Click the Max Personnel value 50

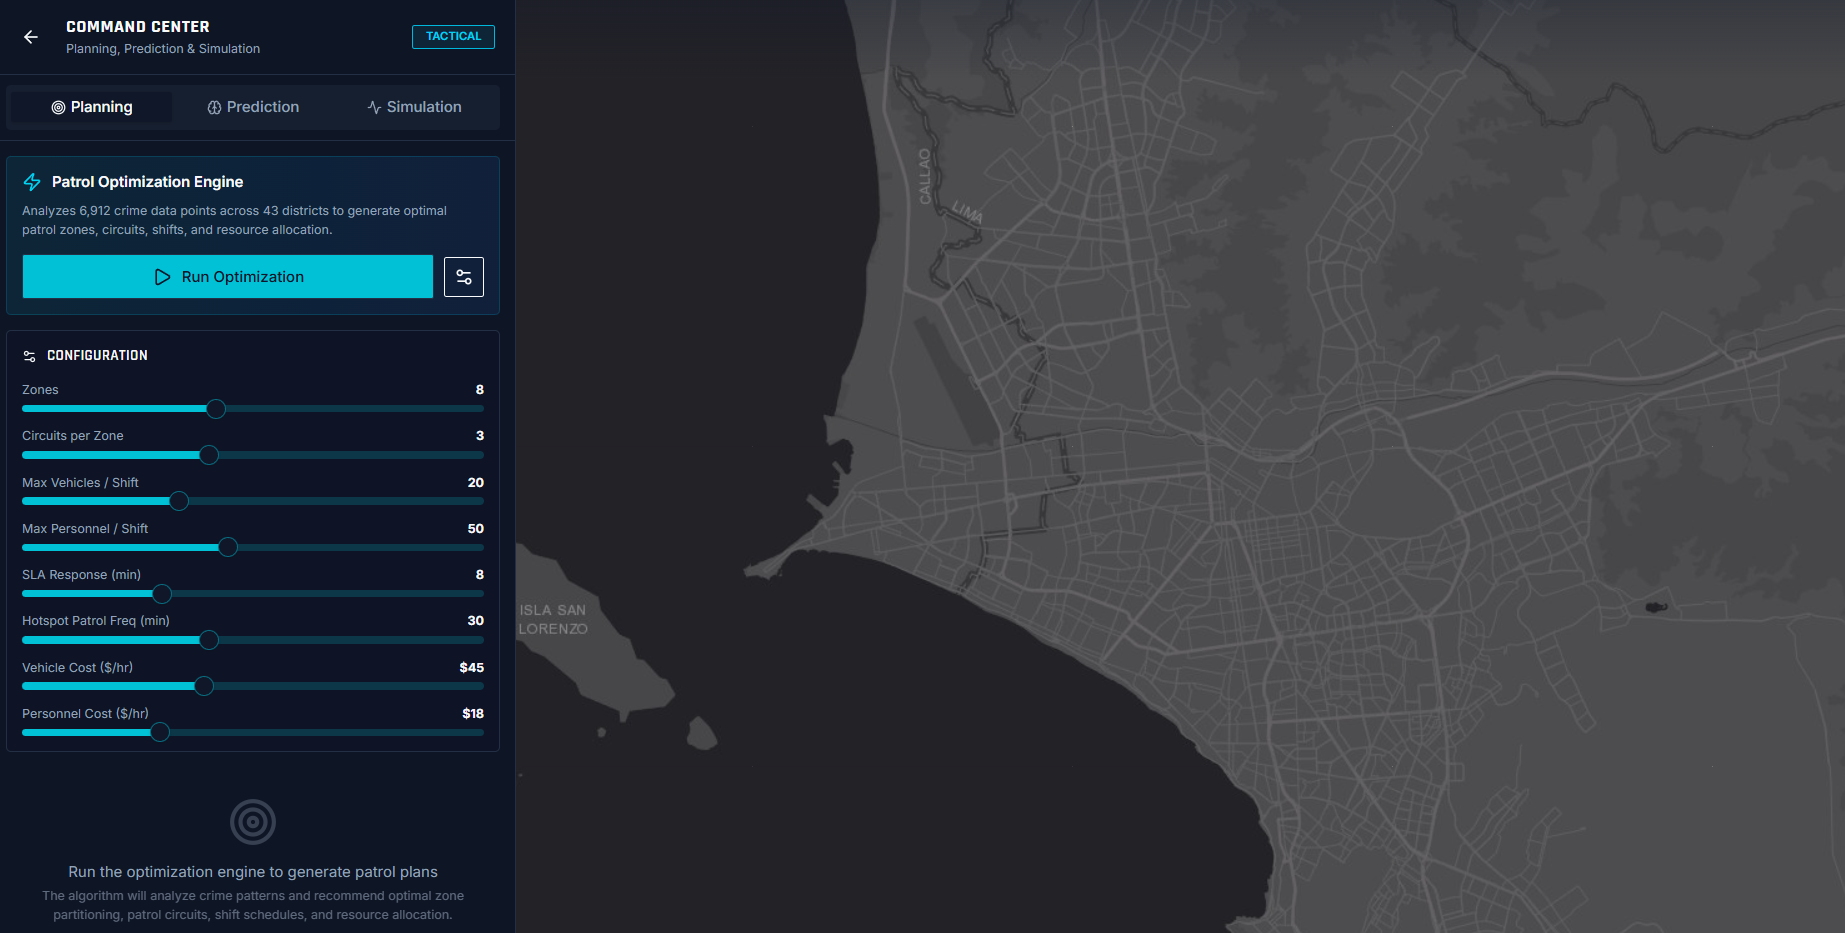point(476,529)
